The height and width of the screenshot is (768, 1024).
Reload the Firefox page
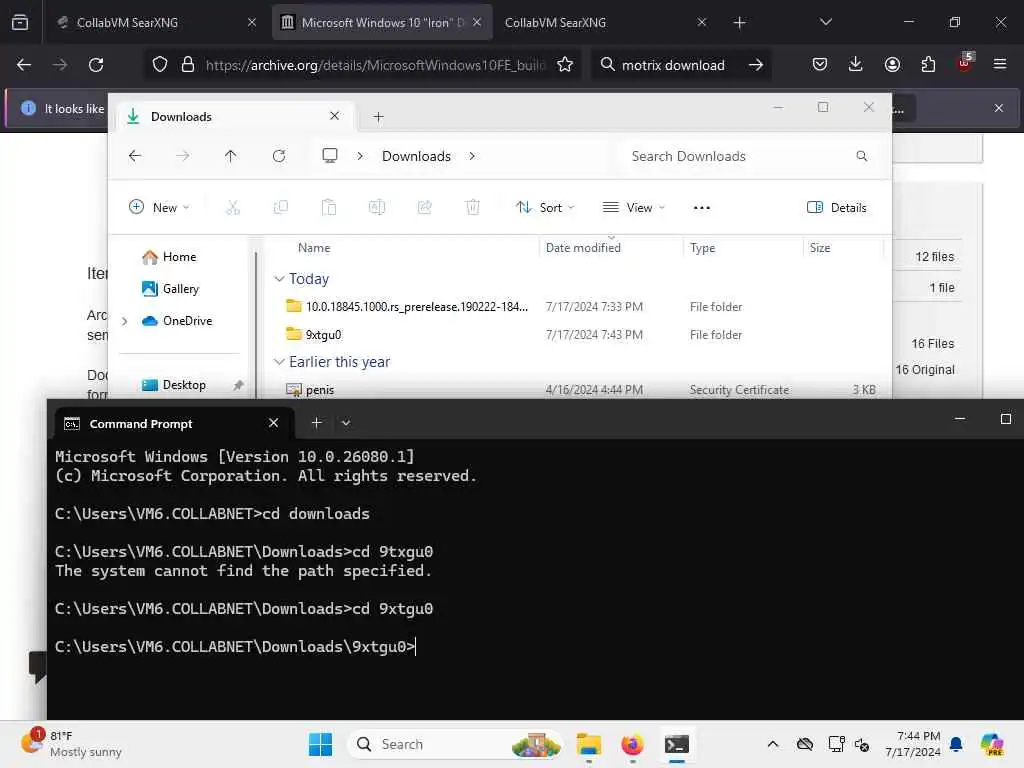point(96,65)
